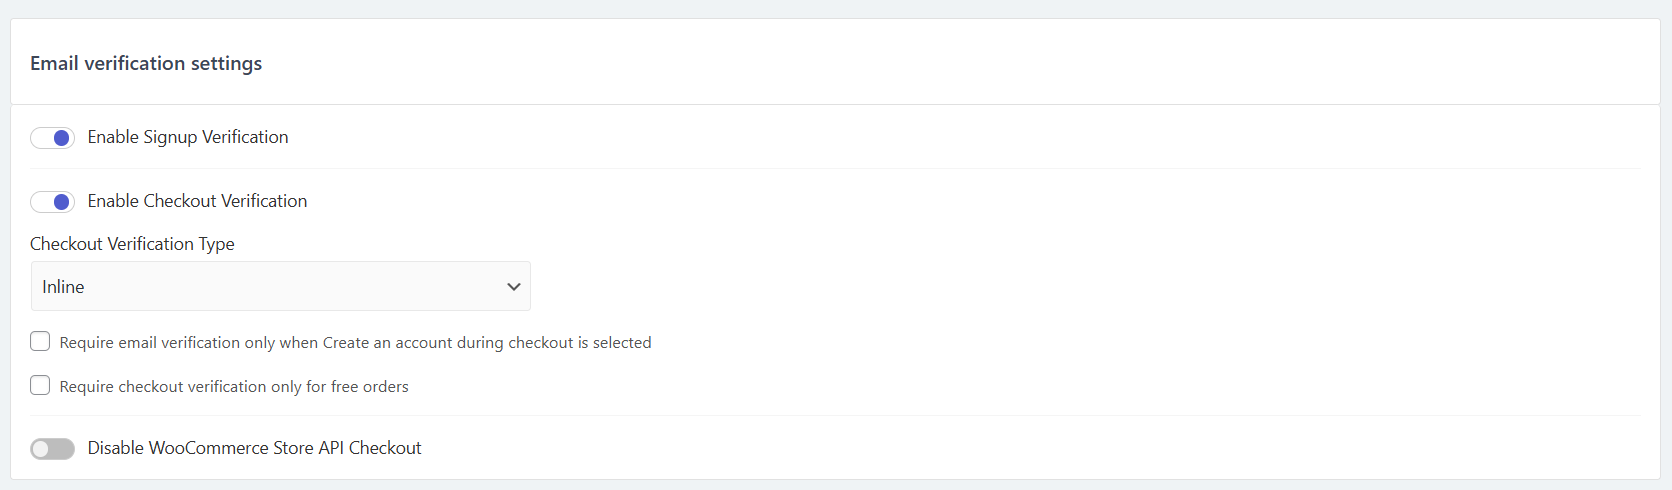Click the selected value "Inline"
Viewport: 1672px width, 490px height.
point(63,287)
